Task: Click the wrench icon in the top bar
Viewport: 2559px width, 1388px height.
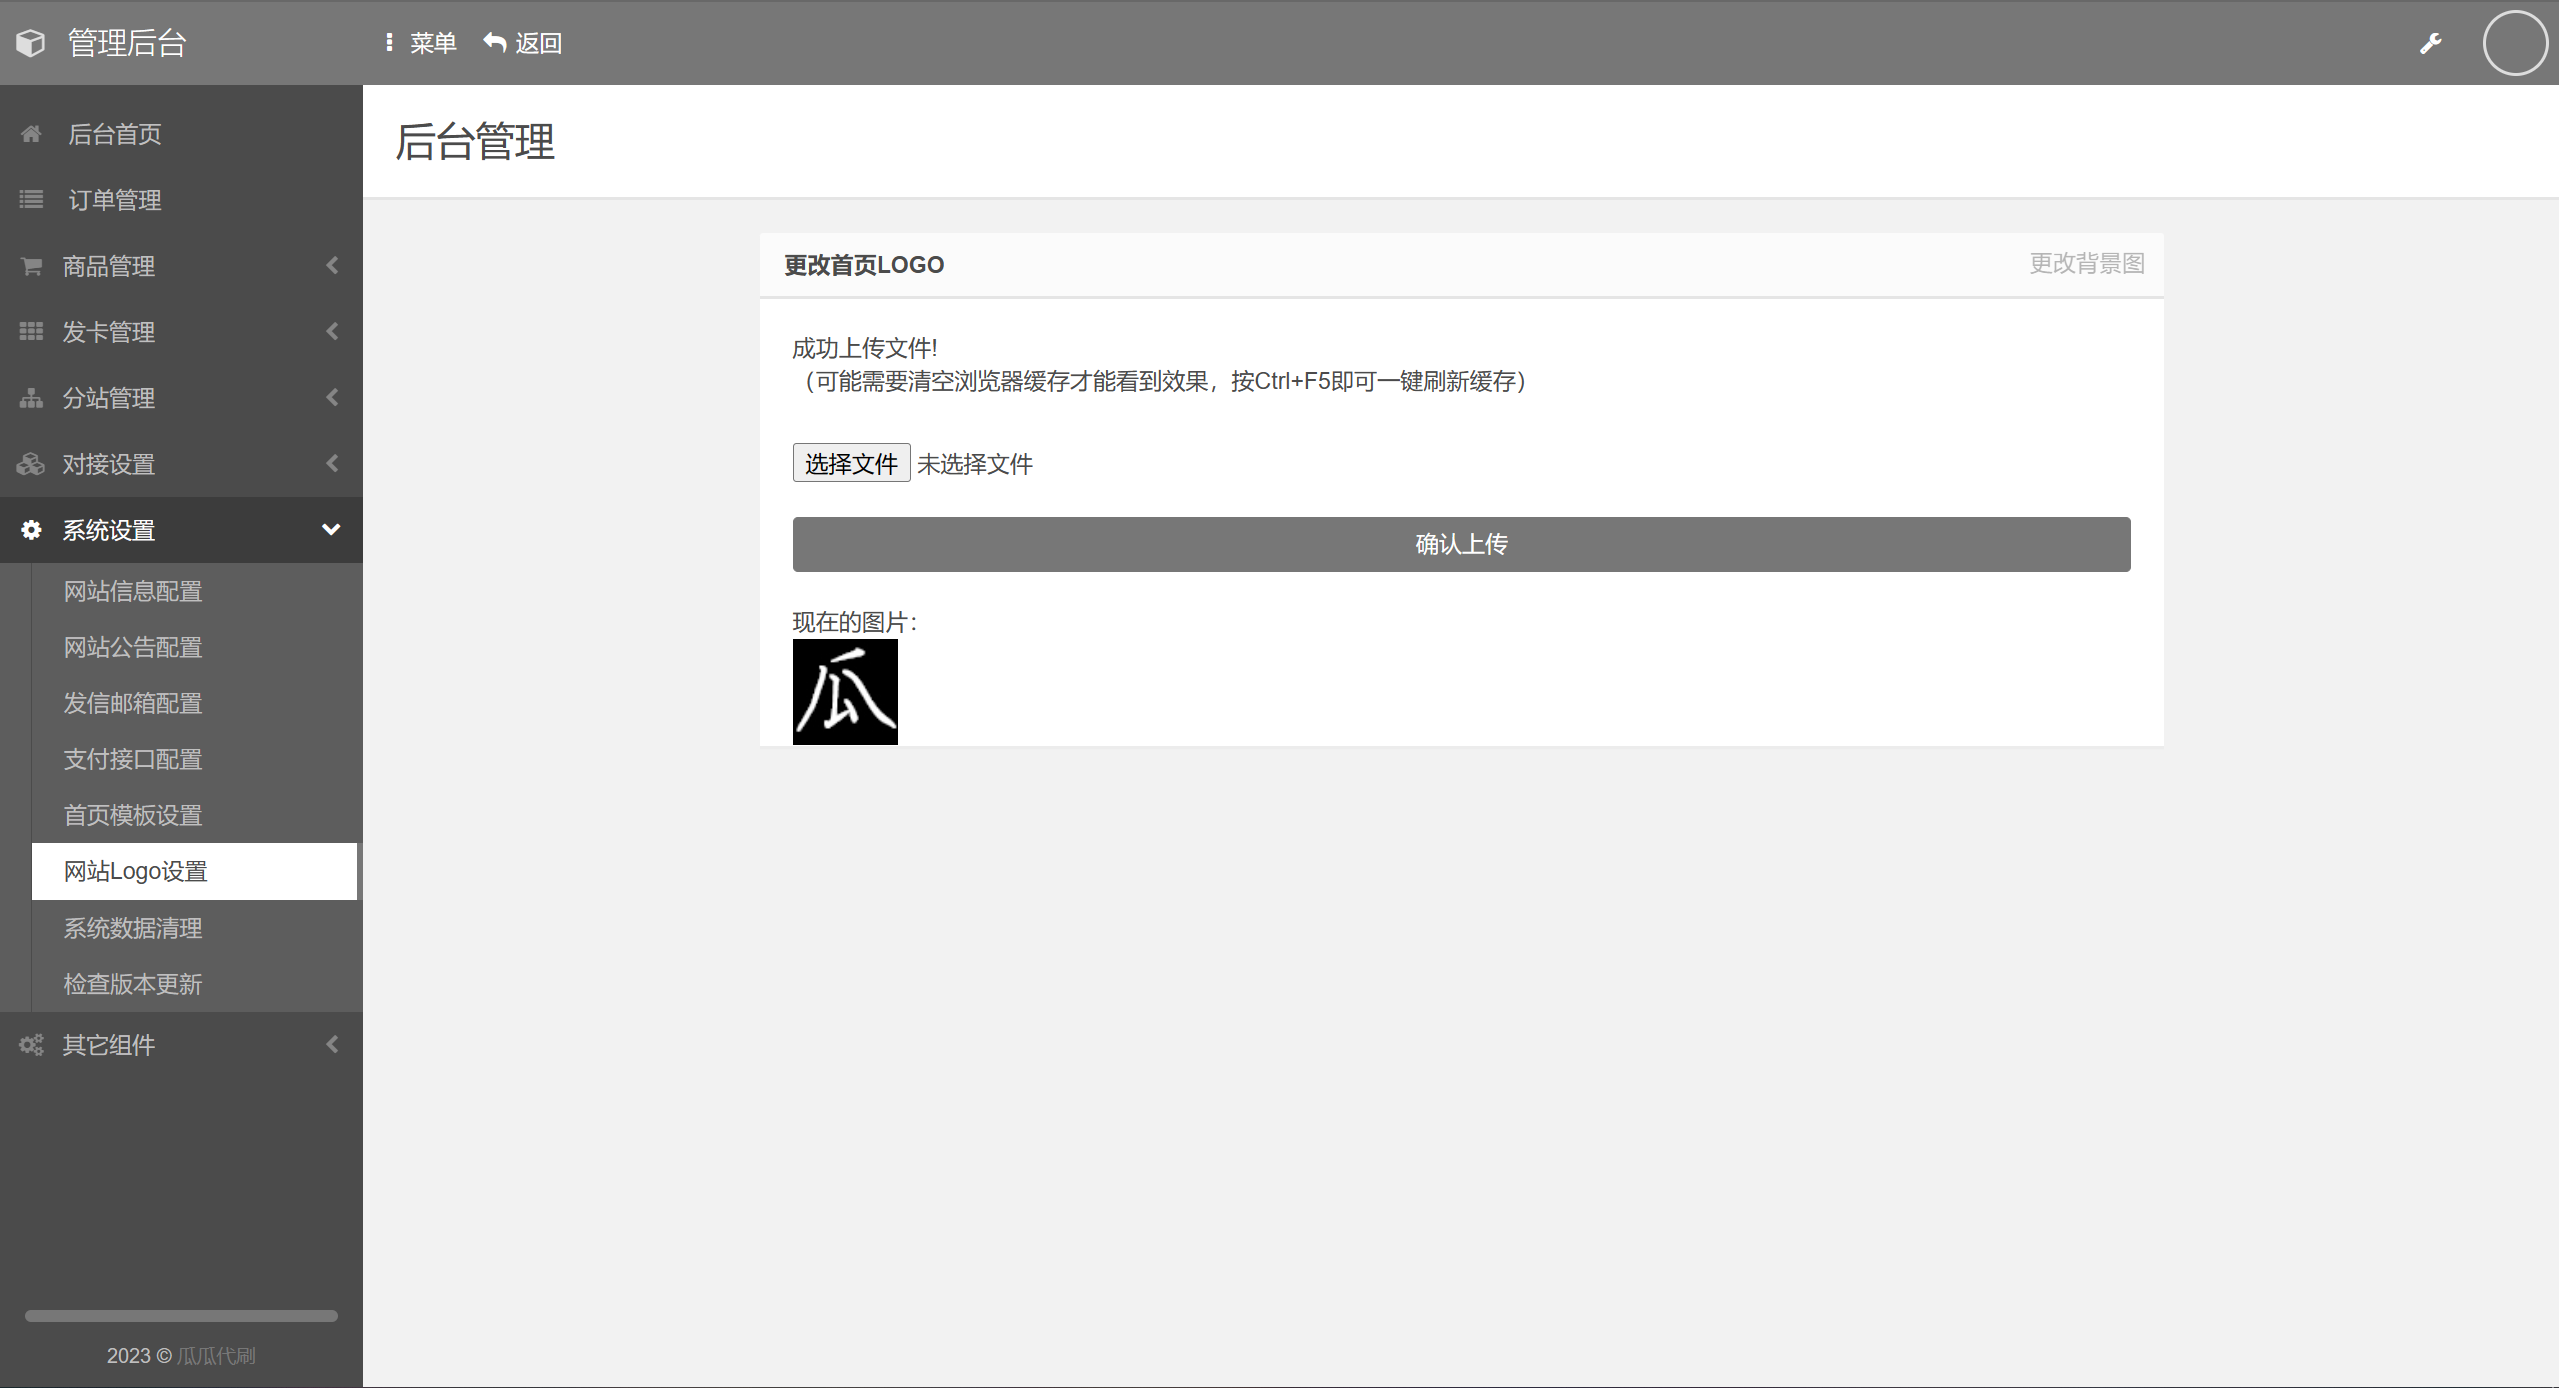Action: [2430, 43]
